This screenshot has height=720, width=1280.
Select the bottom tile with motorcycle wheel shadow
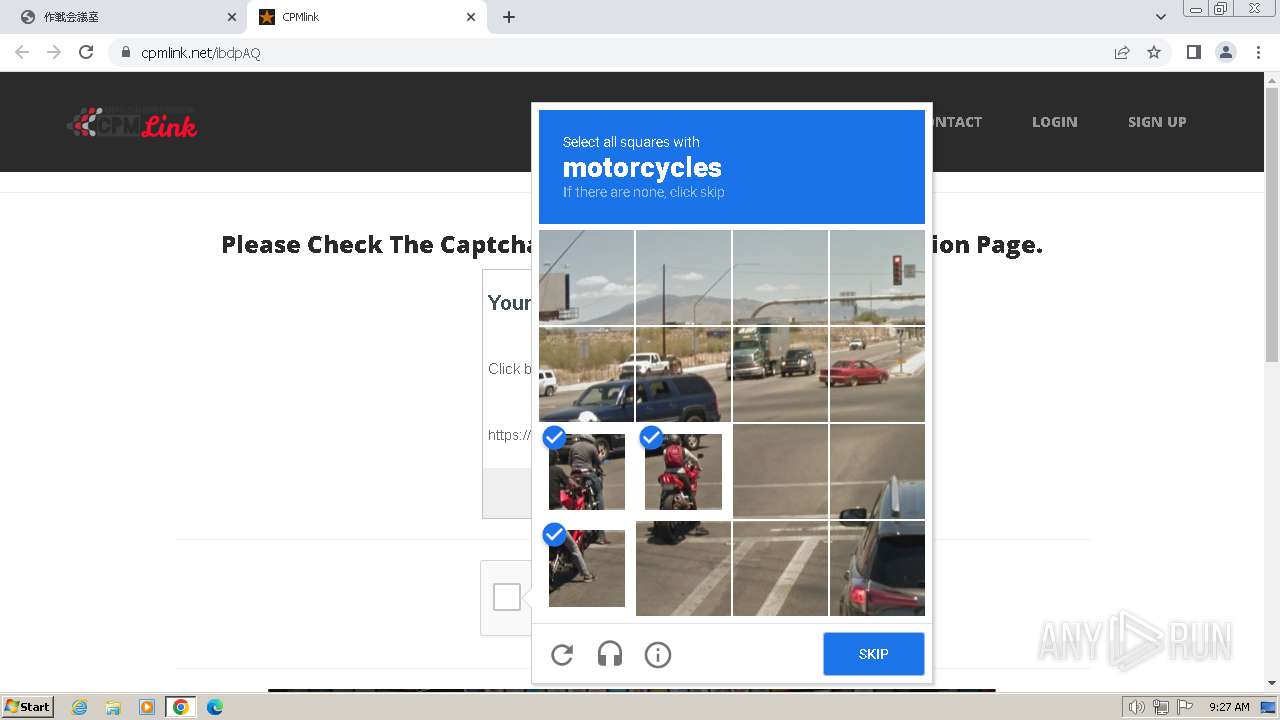tap(683, 568)
